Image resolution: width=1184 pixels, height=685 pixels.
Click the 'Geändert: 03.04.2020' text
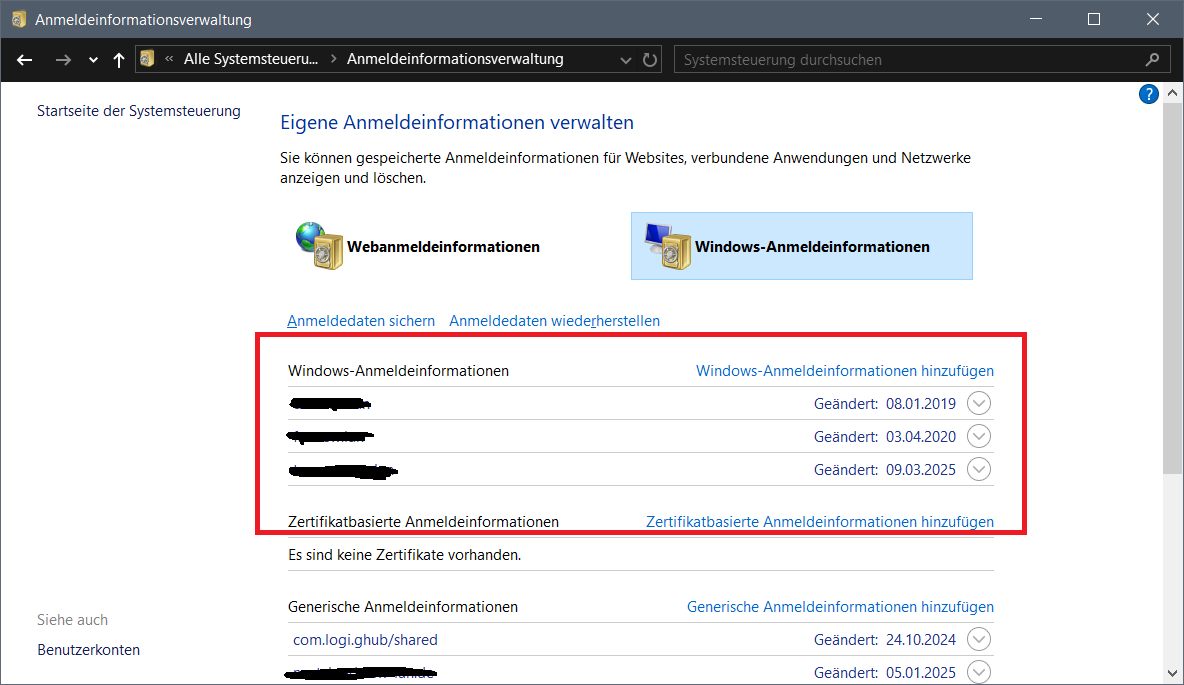tap(885, 437)
